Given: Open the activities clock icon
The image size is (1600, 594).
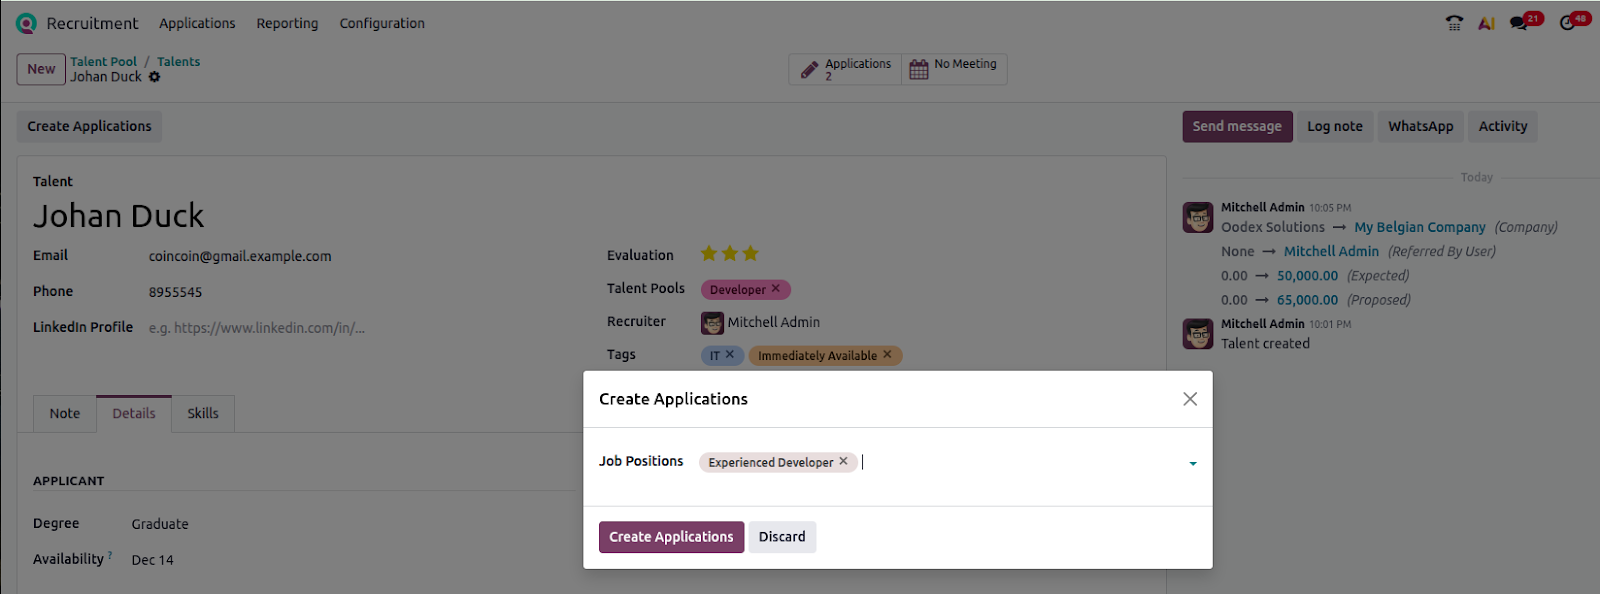Looking at the screenshot, I should tap(1568, 23).
